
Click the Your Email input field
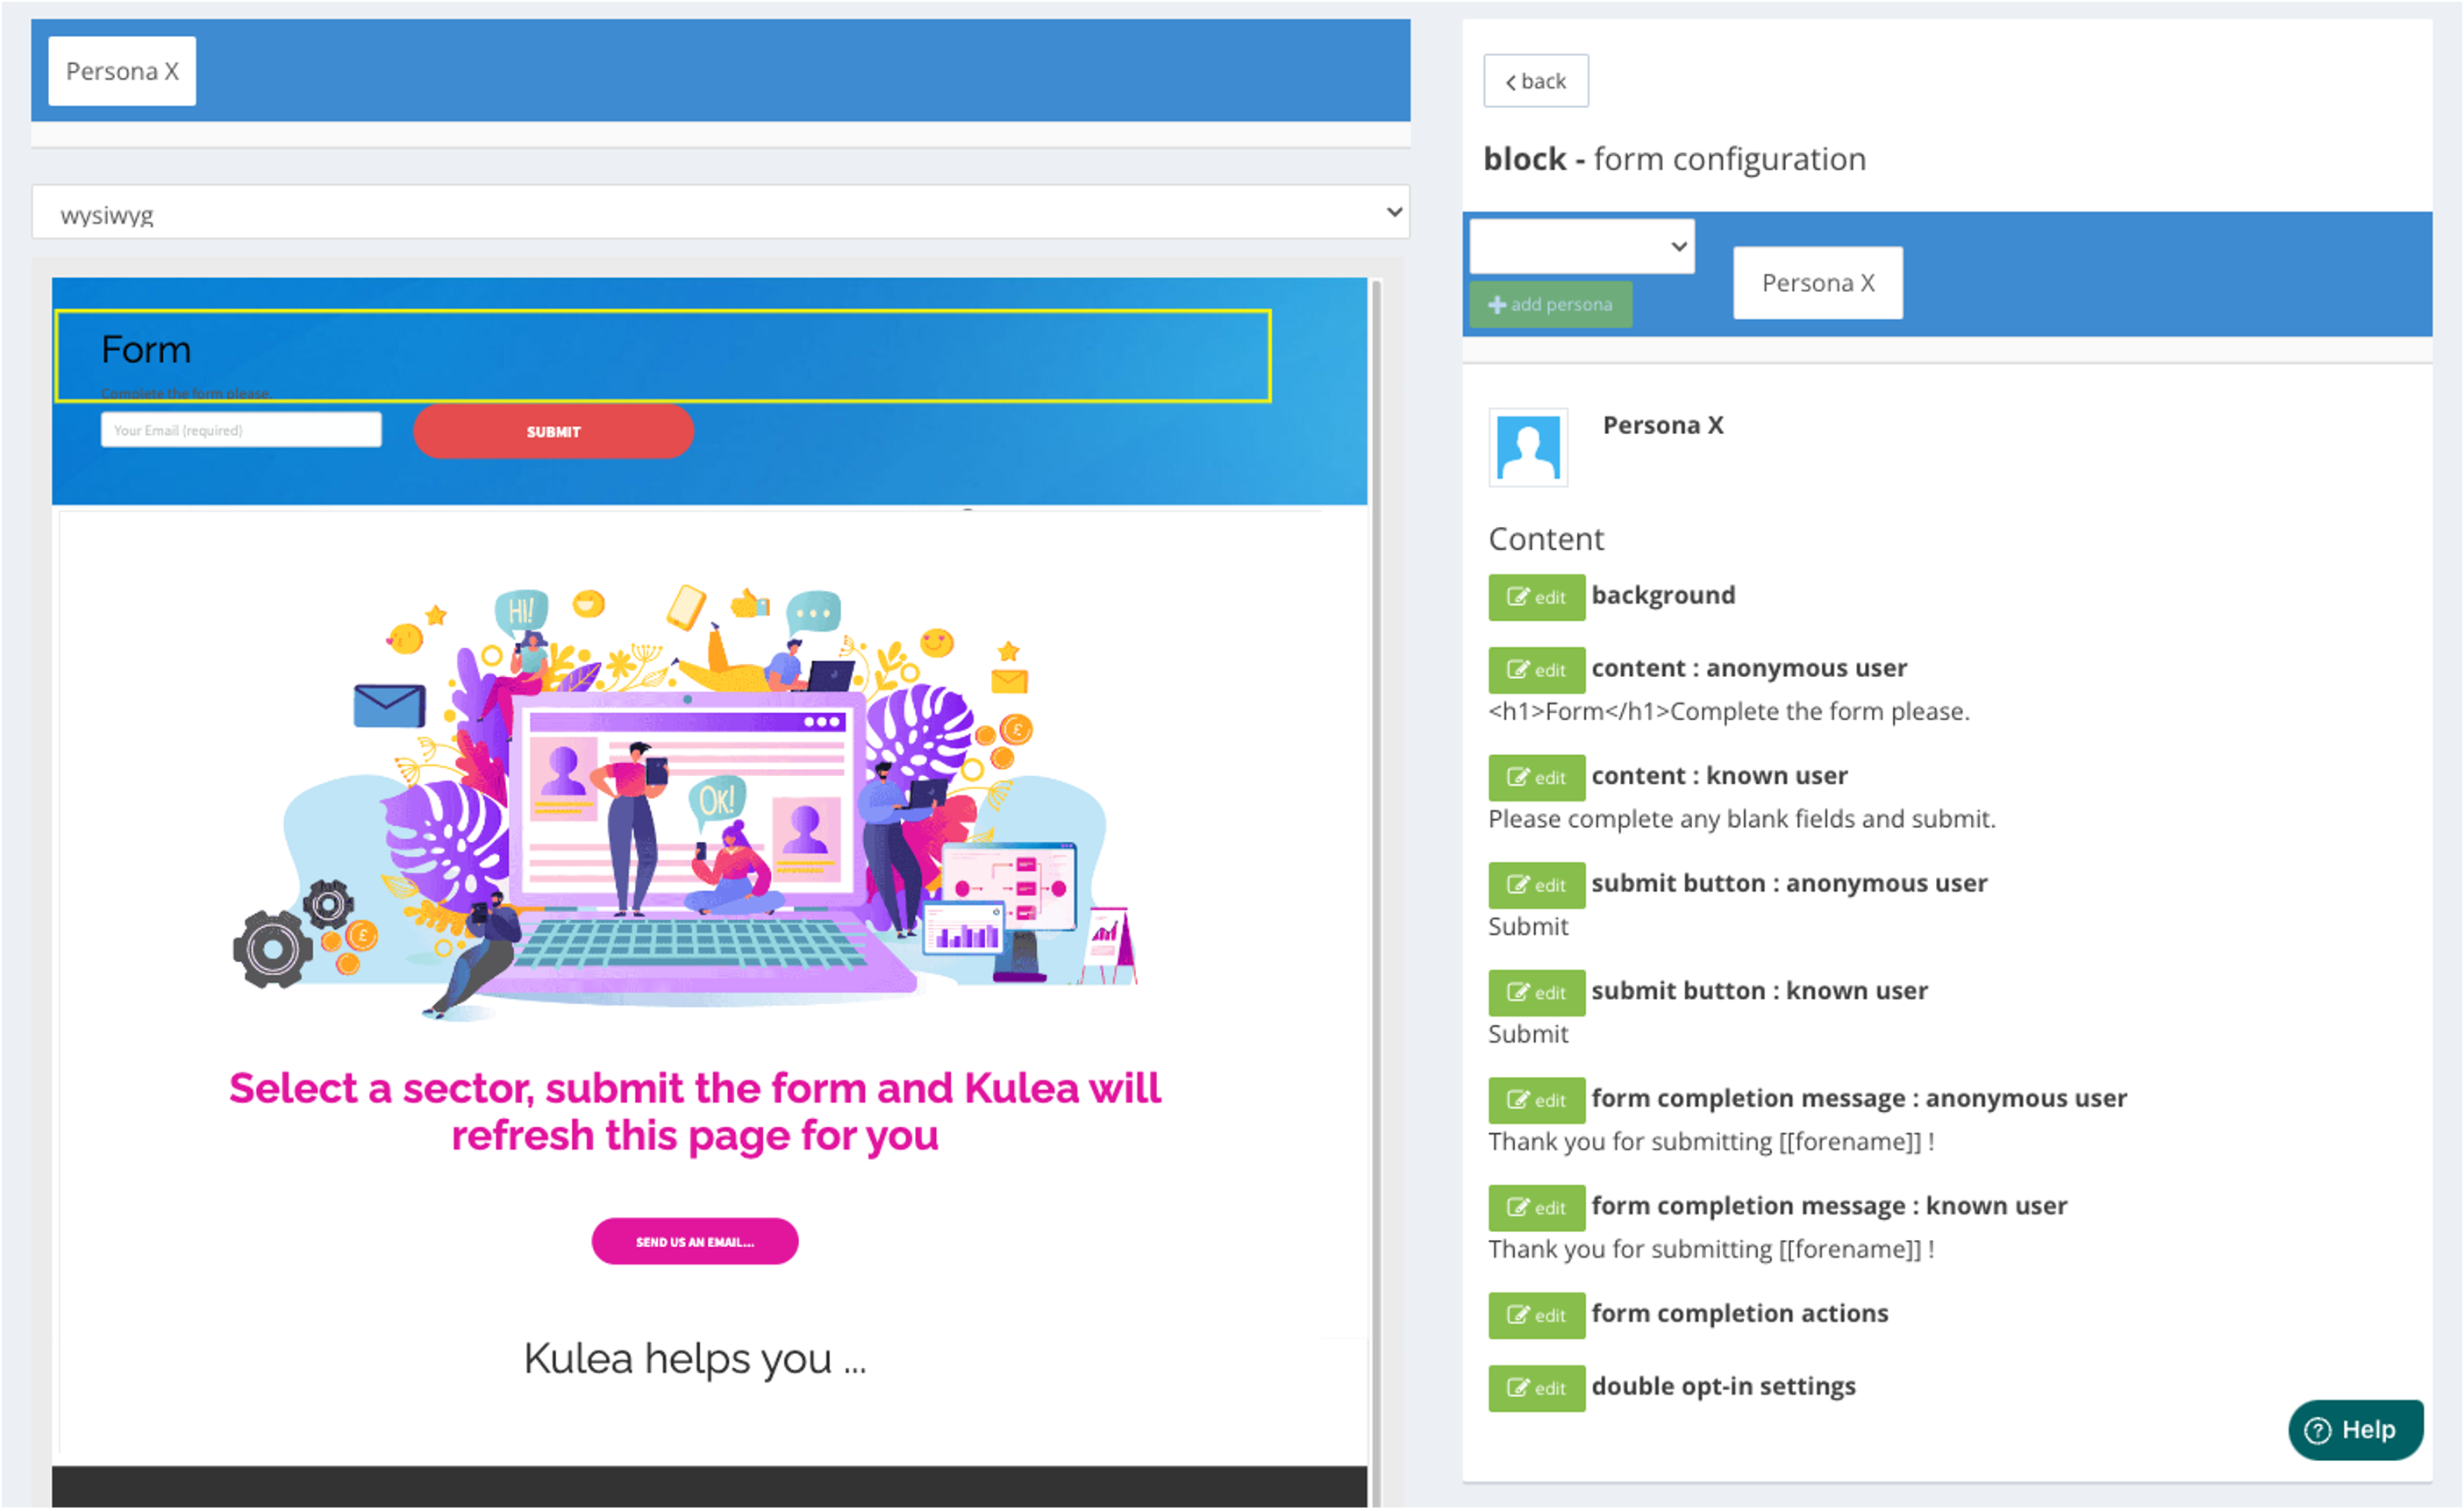pos(240,430)
